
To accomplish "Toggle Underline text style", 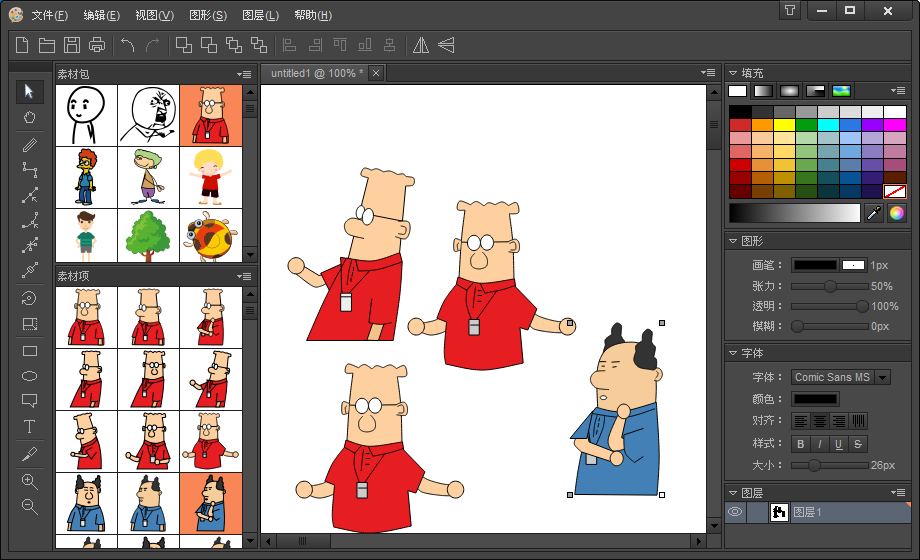I will 839,444.
